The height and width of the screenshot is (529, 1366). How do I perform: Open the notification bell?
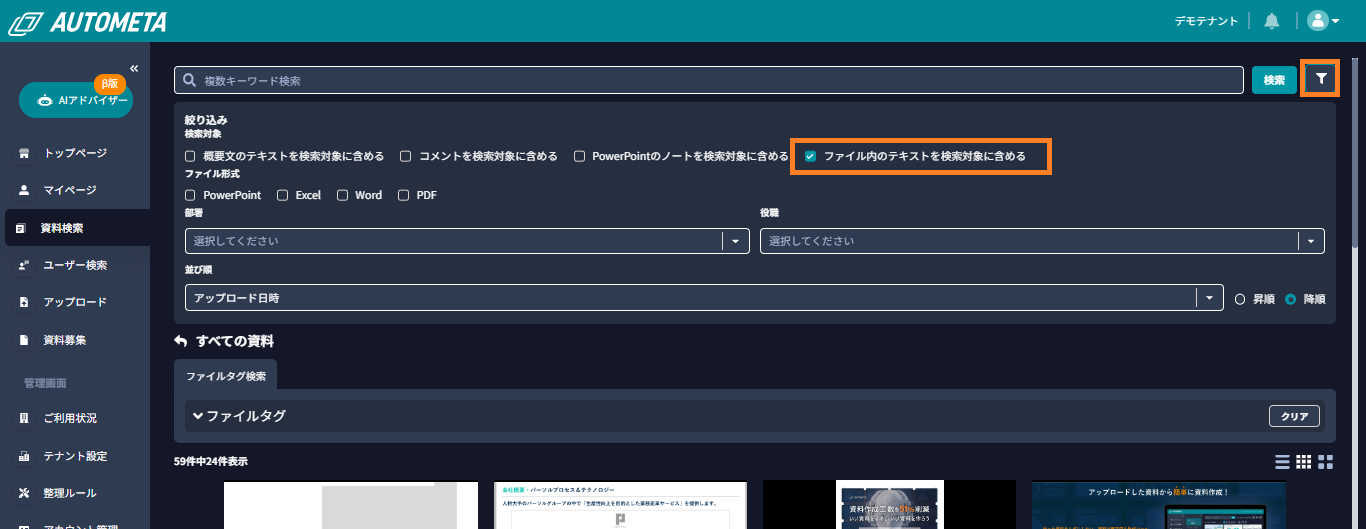pyautogui.click(x=1272, y=21)
